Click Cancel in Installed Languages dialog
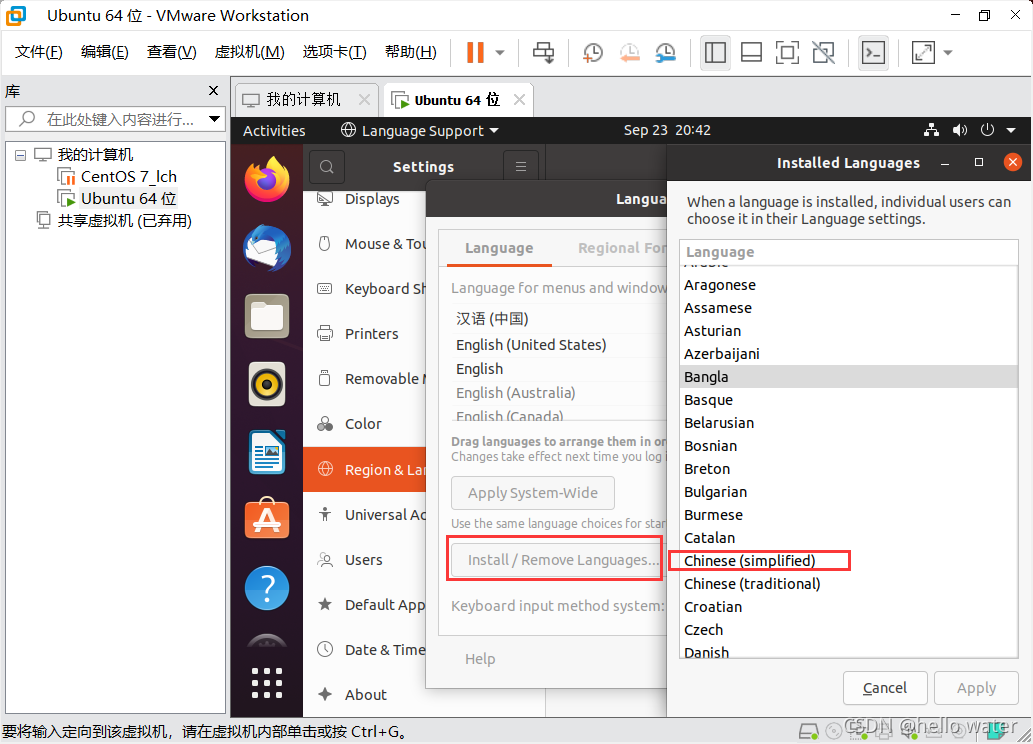Image resolution: width=1033 pixels, height=744 pixels. point(885,688)
